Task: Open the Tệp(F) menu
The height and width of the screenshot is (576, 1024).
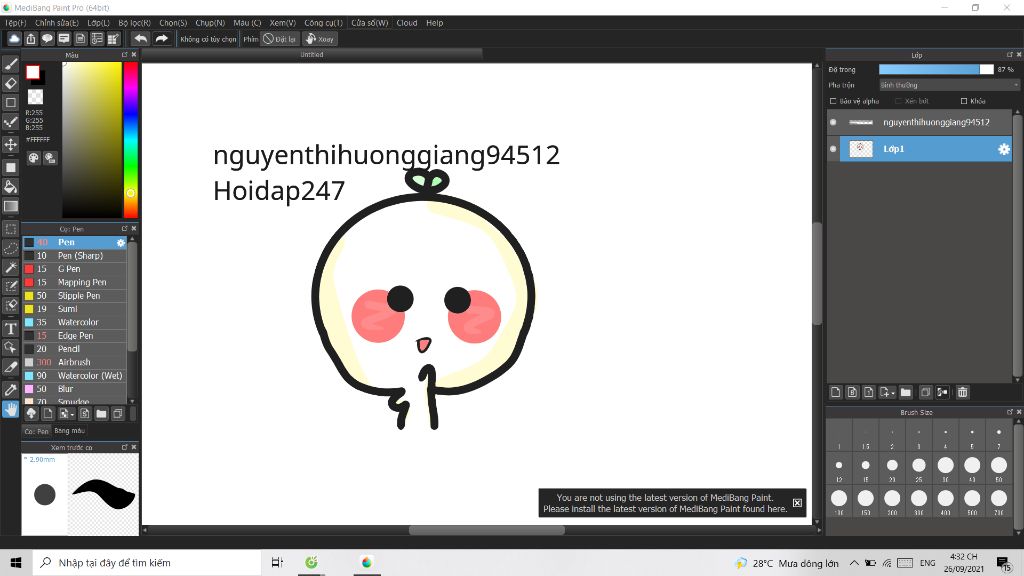Action: [x=16, y=23]
